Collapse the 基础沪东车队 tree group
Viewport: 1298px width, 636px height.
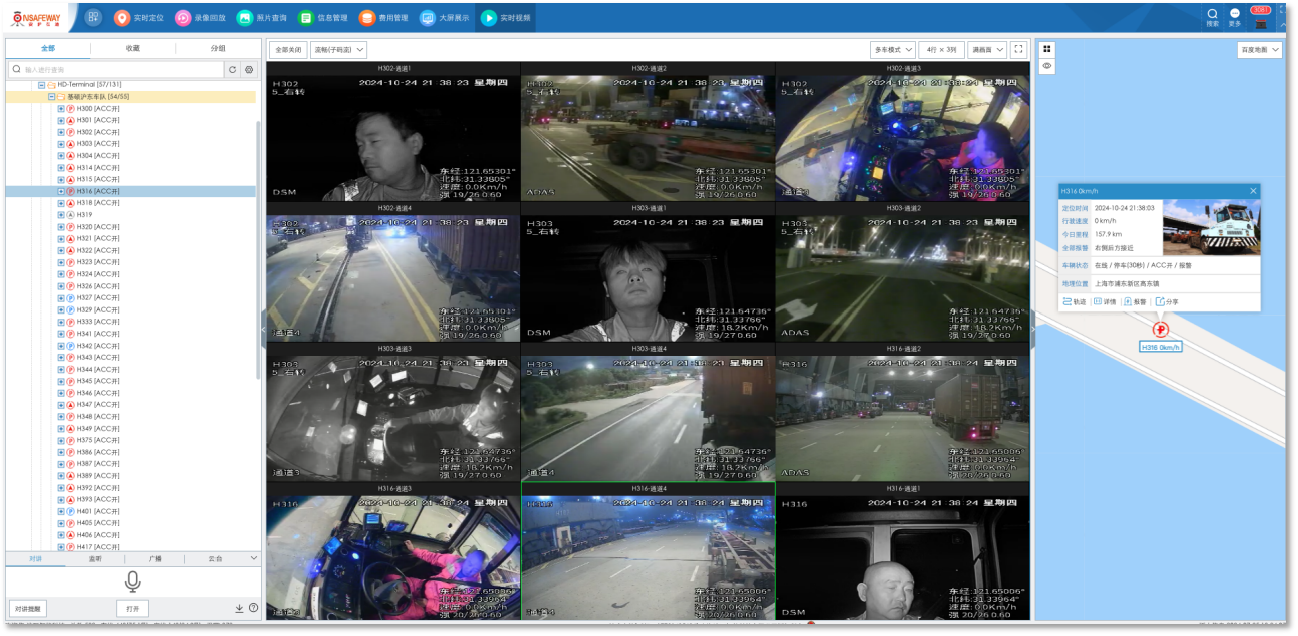52,97
